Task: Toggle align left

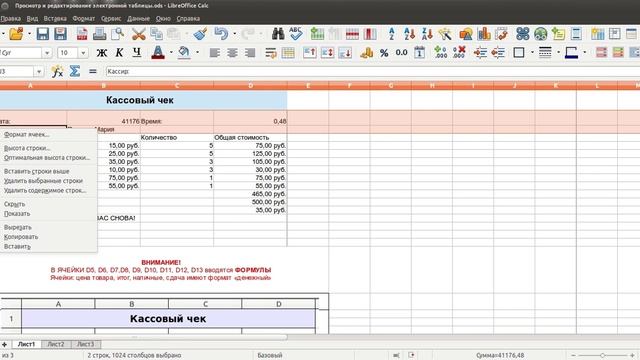Action: (214, 52)
